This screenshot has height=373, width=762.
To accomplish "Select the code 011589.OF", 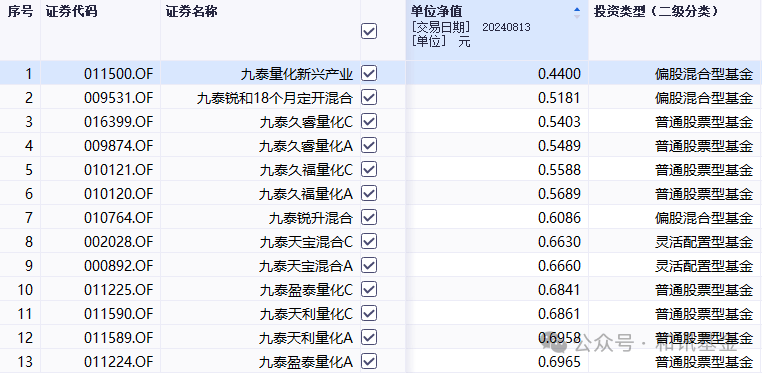I will [119, 338].
